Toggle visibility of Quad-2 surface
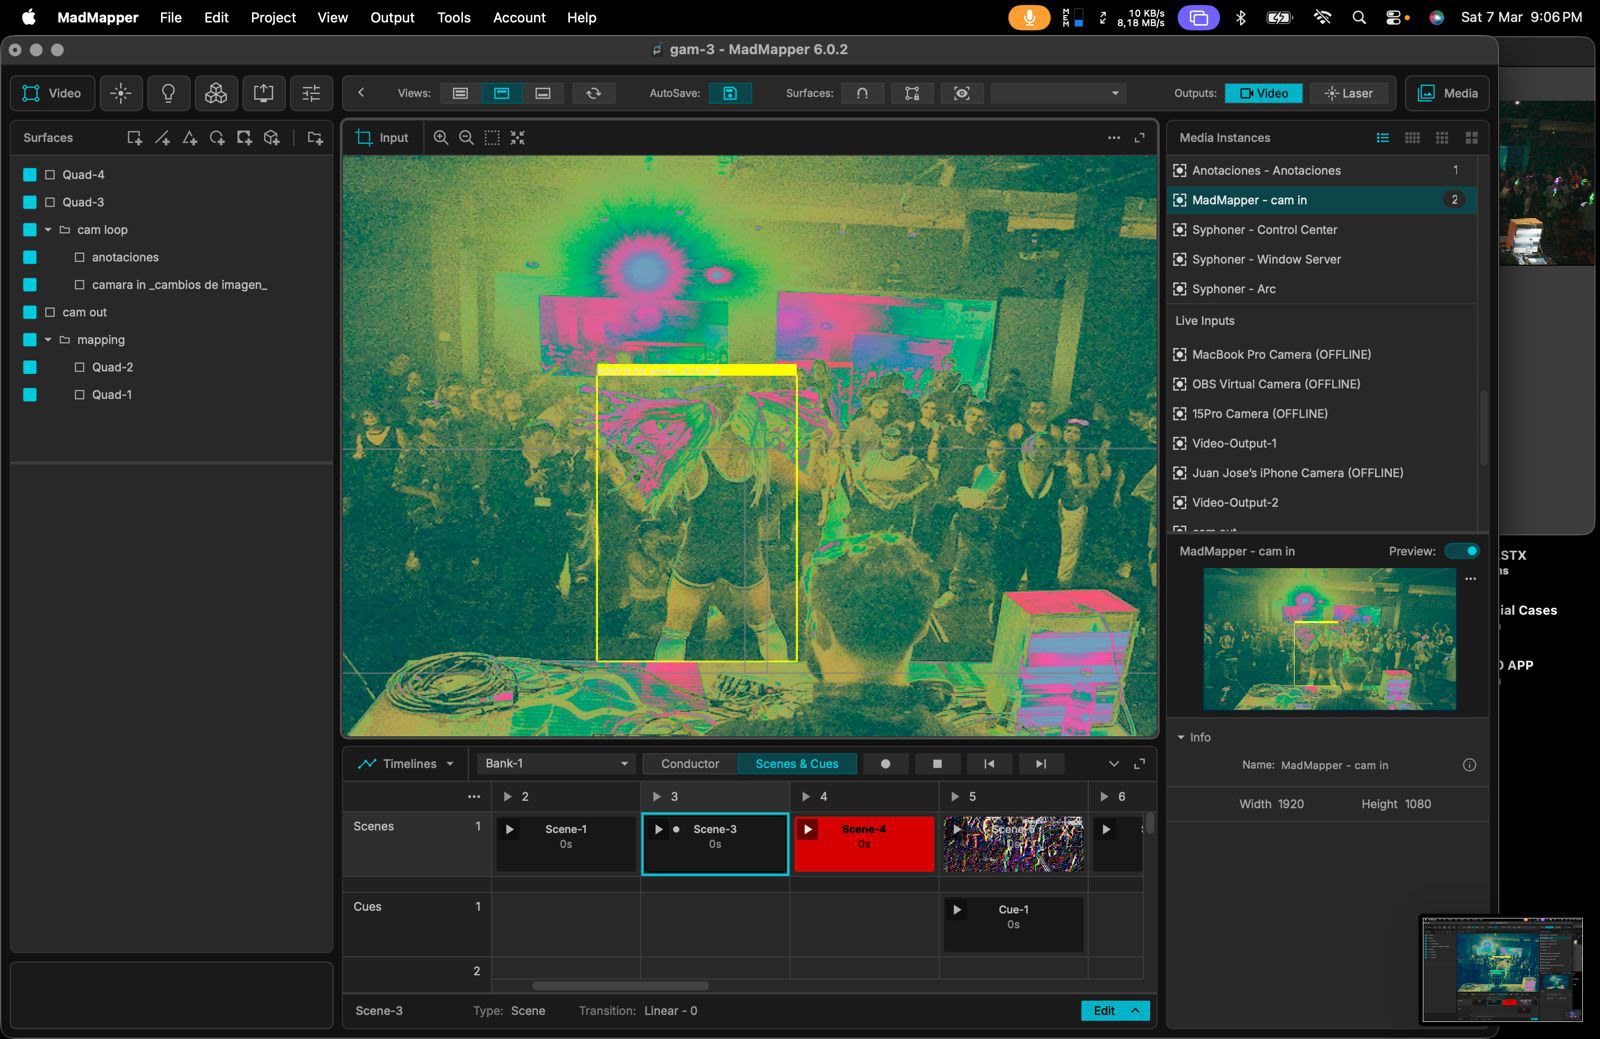The width and height of the screenshot is (1600, 1039). pyautogui.click(x=30, y=367)
